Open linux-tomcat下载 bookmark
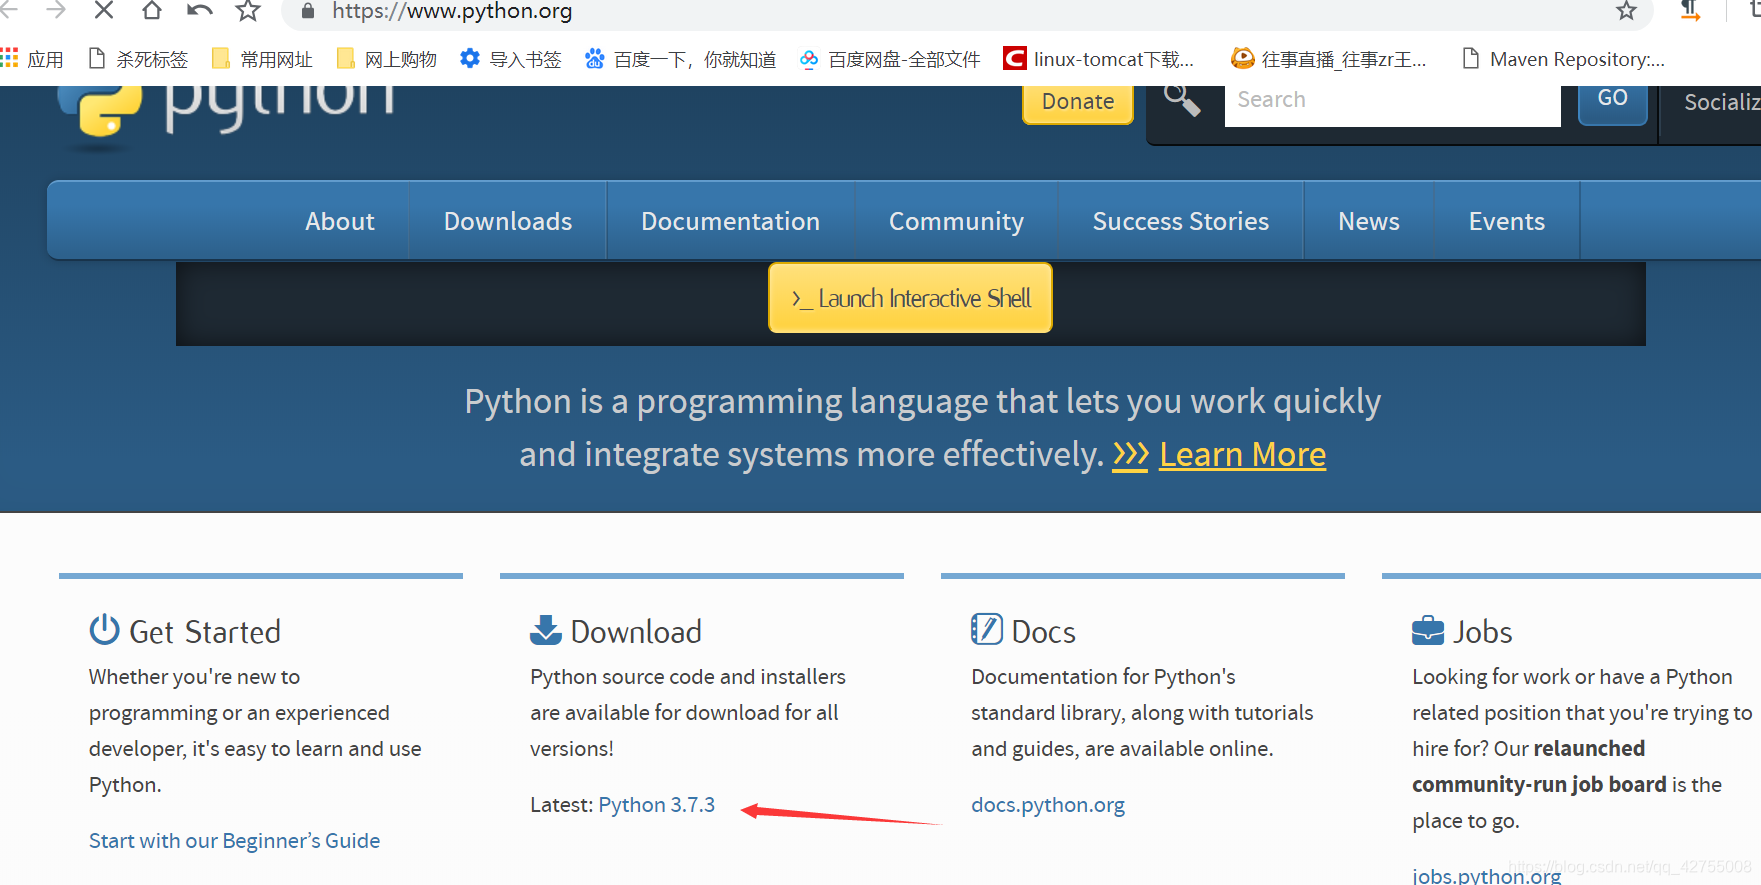 pyautogui.click(x=1099, y=59)
